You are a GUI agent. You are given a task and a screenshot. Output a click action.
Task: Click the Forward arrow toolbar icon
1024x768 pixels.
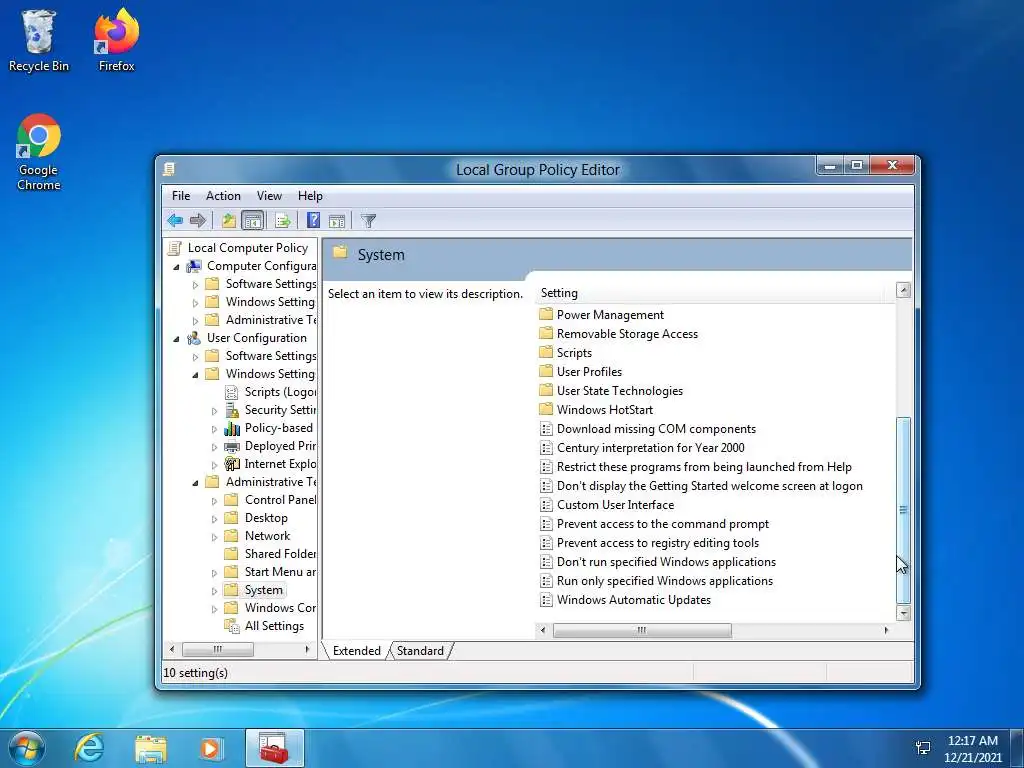tap(197, 221)
